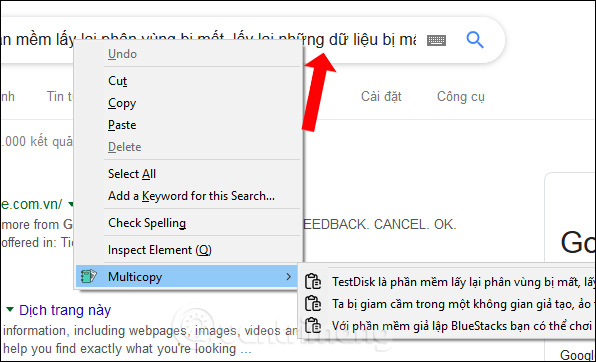Click clipboard icon next to TestDisk entry

[x=313, y=282]
